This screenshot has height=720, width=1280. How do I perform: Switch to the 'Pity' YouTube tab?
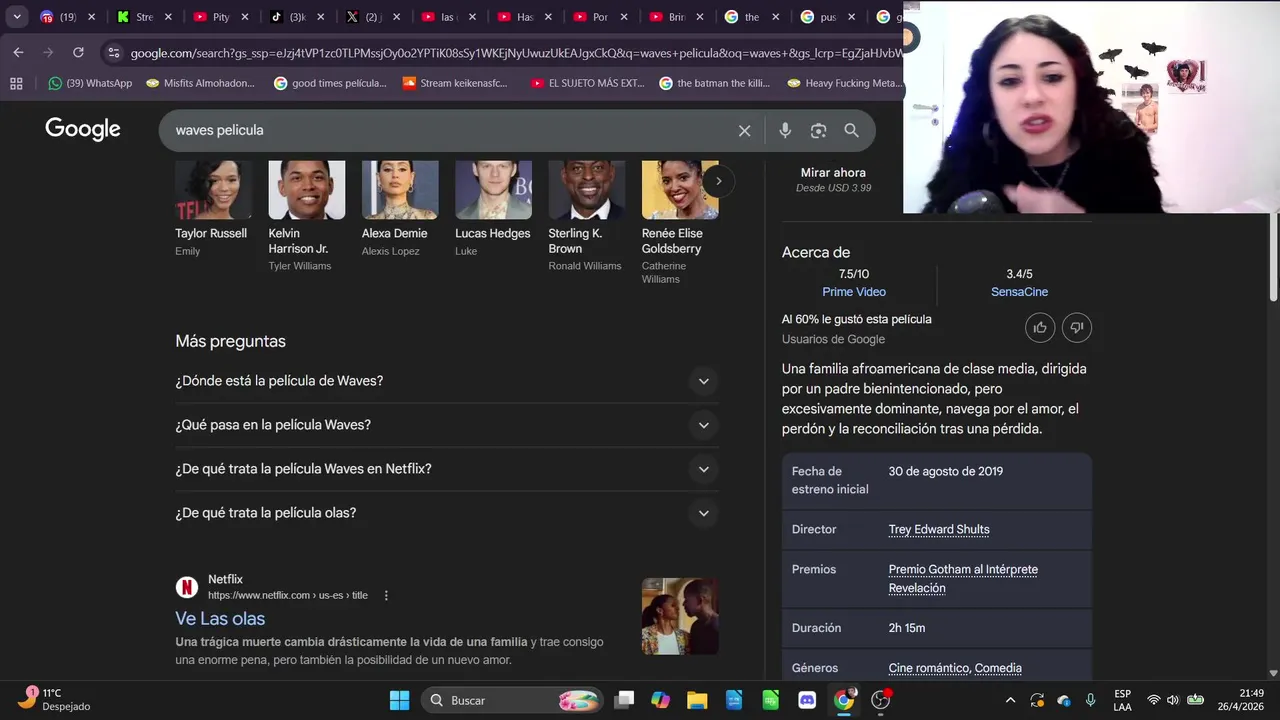(220, 17)
